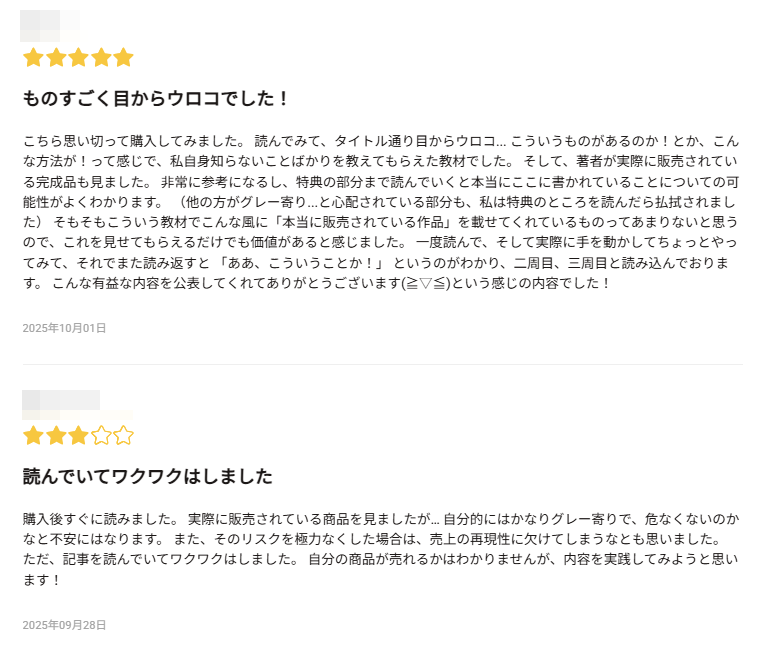760x650 pixels.
Task: Click the review title ものすごく目からウロコでした！
Action: coord(156,99)
